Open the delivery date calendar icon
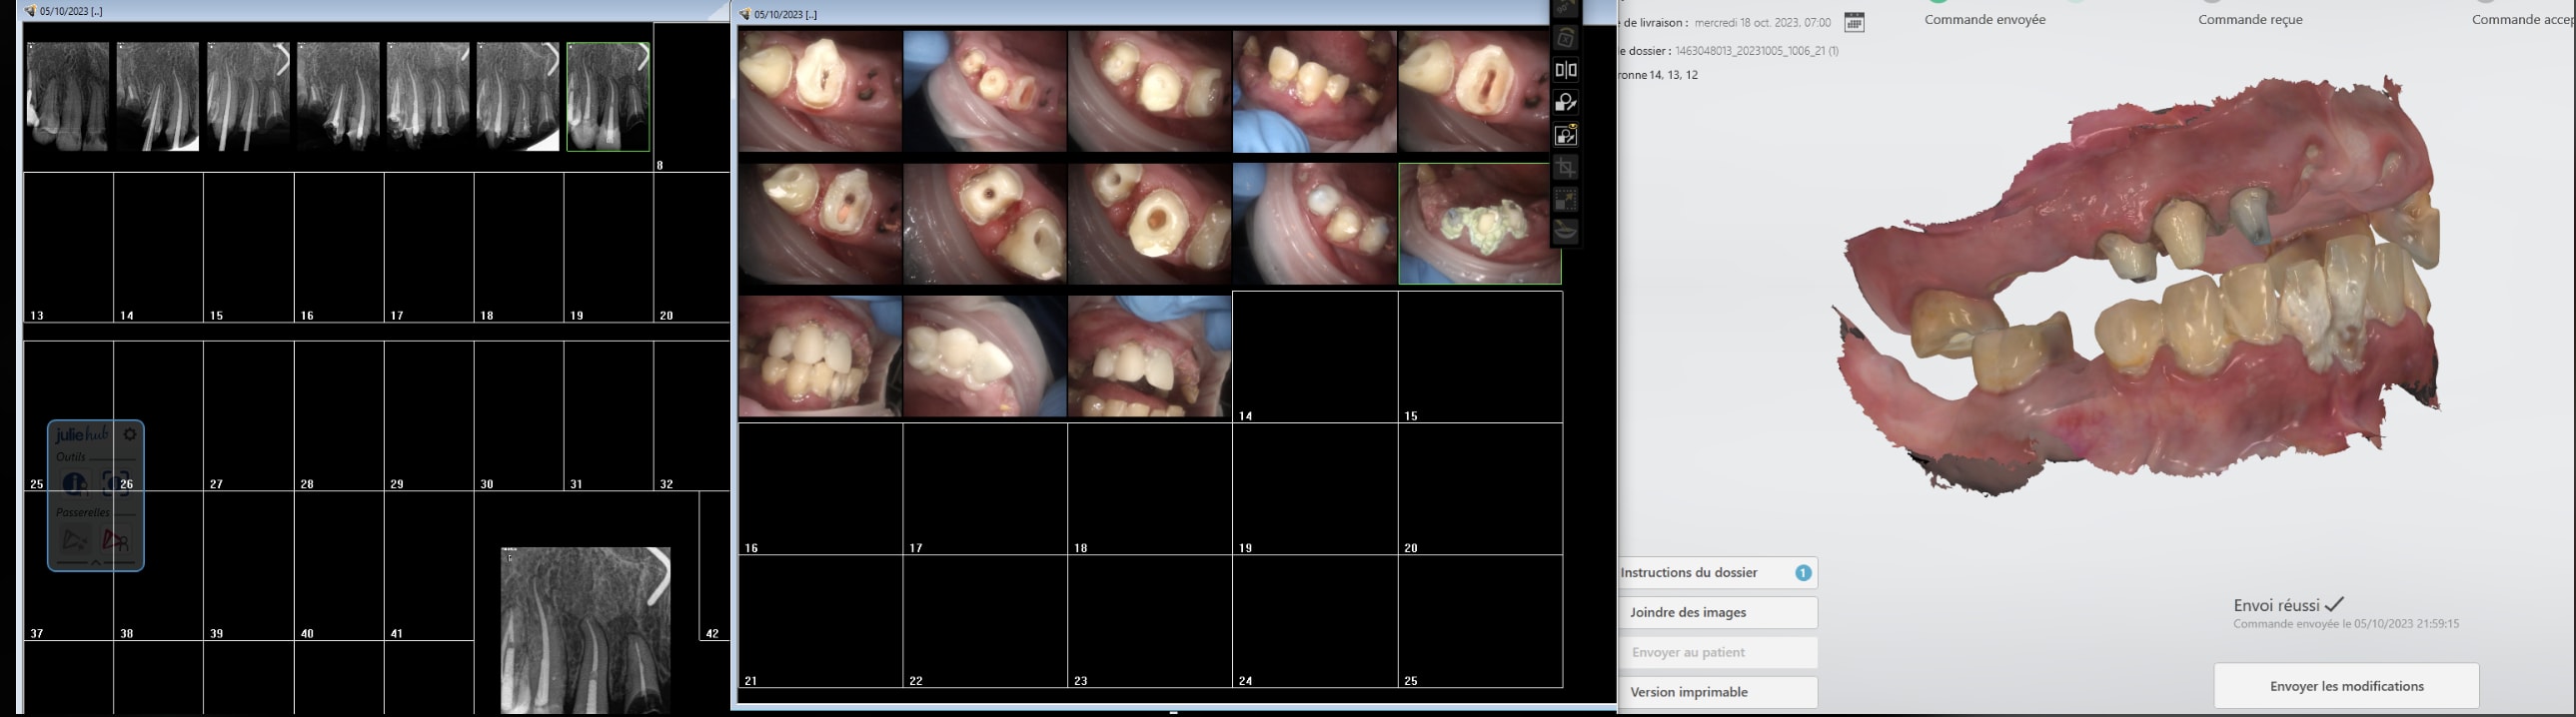The image size is (2576, 717). [x=1854, y=22]
